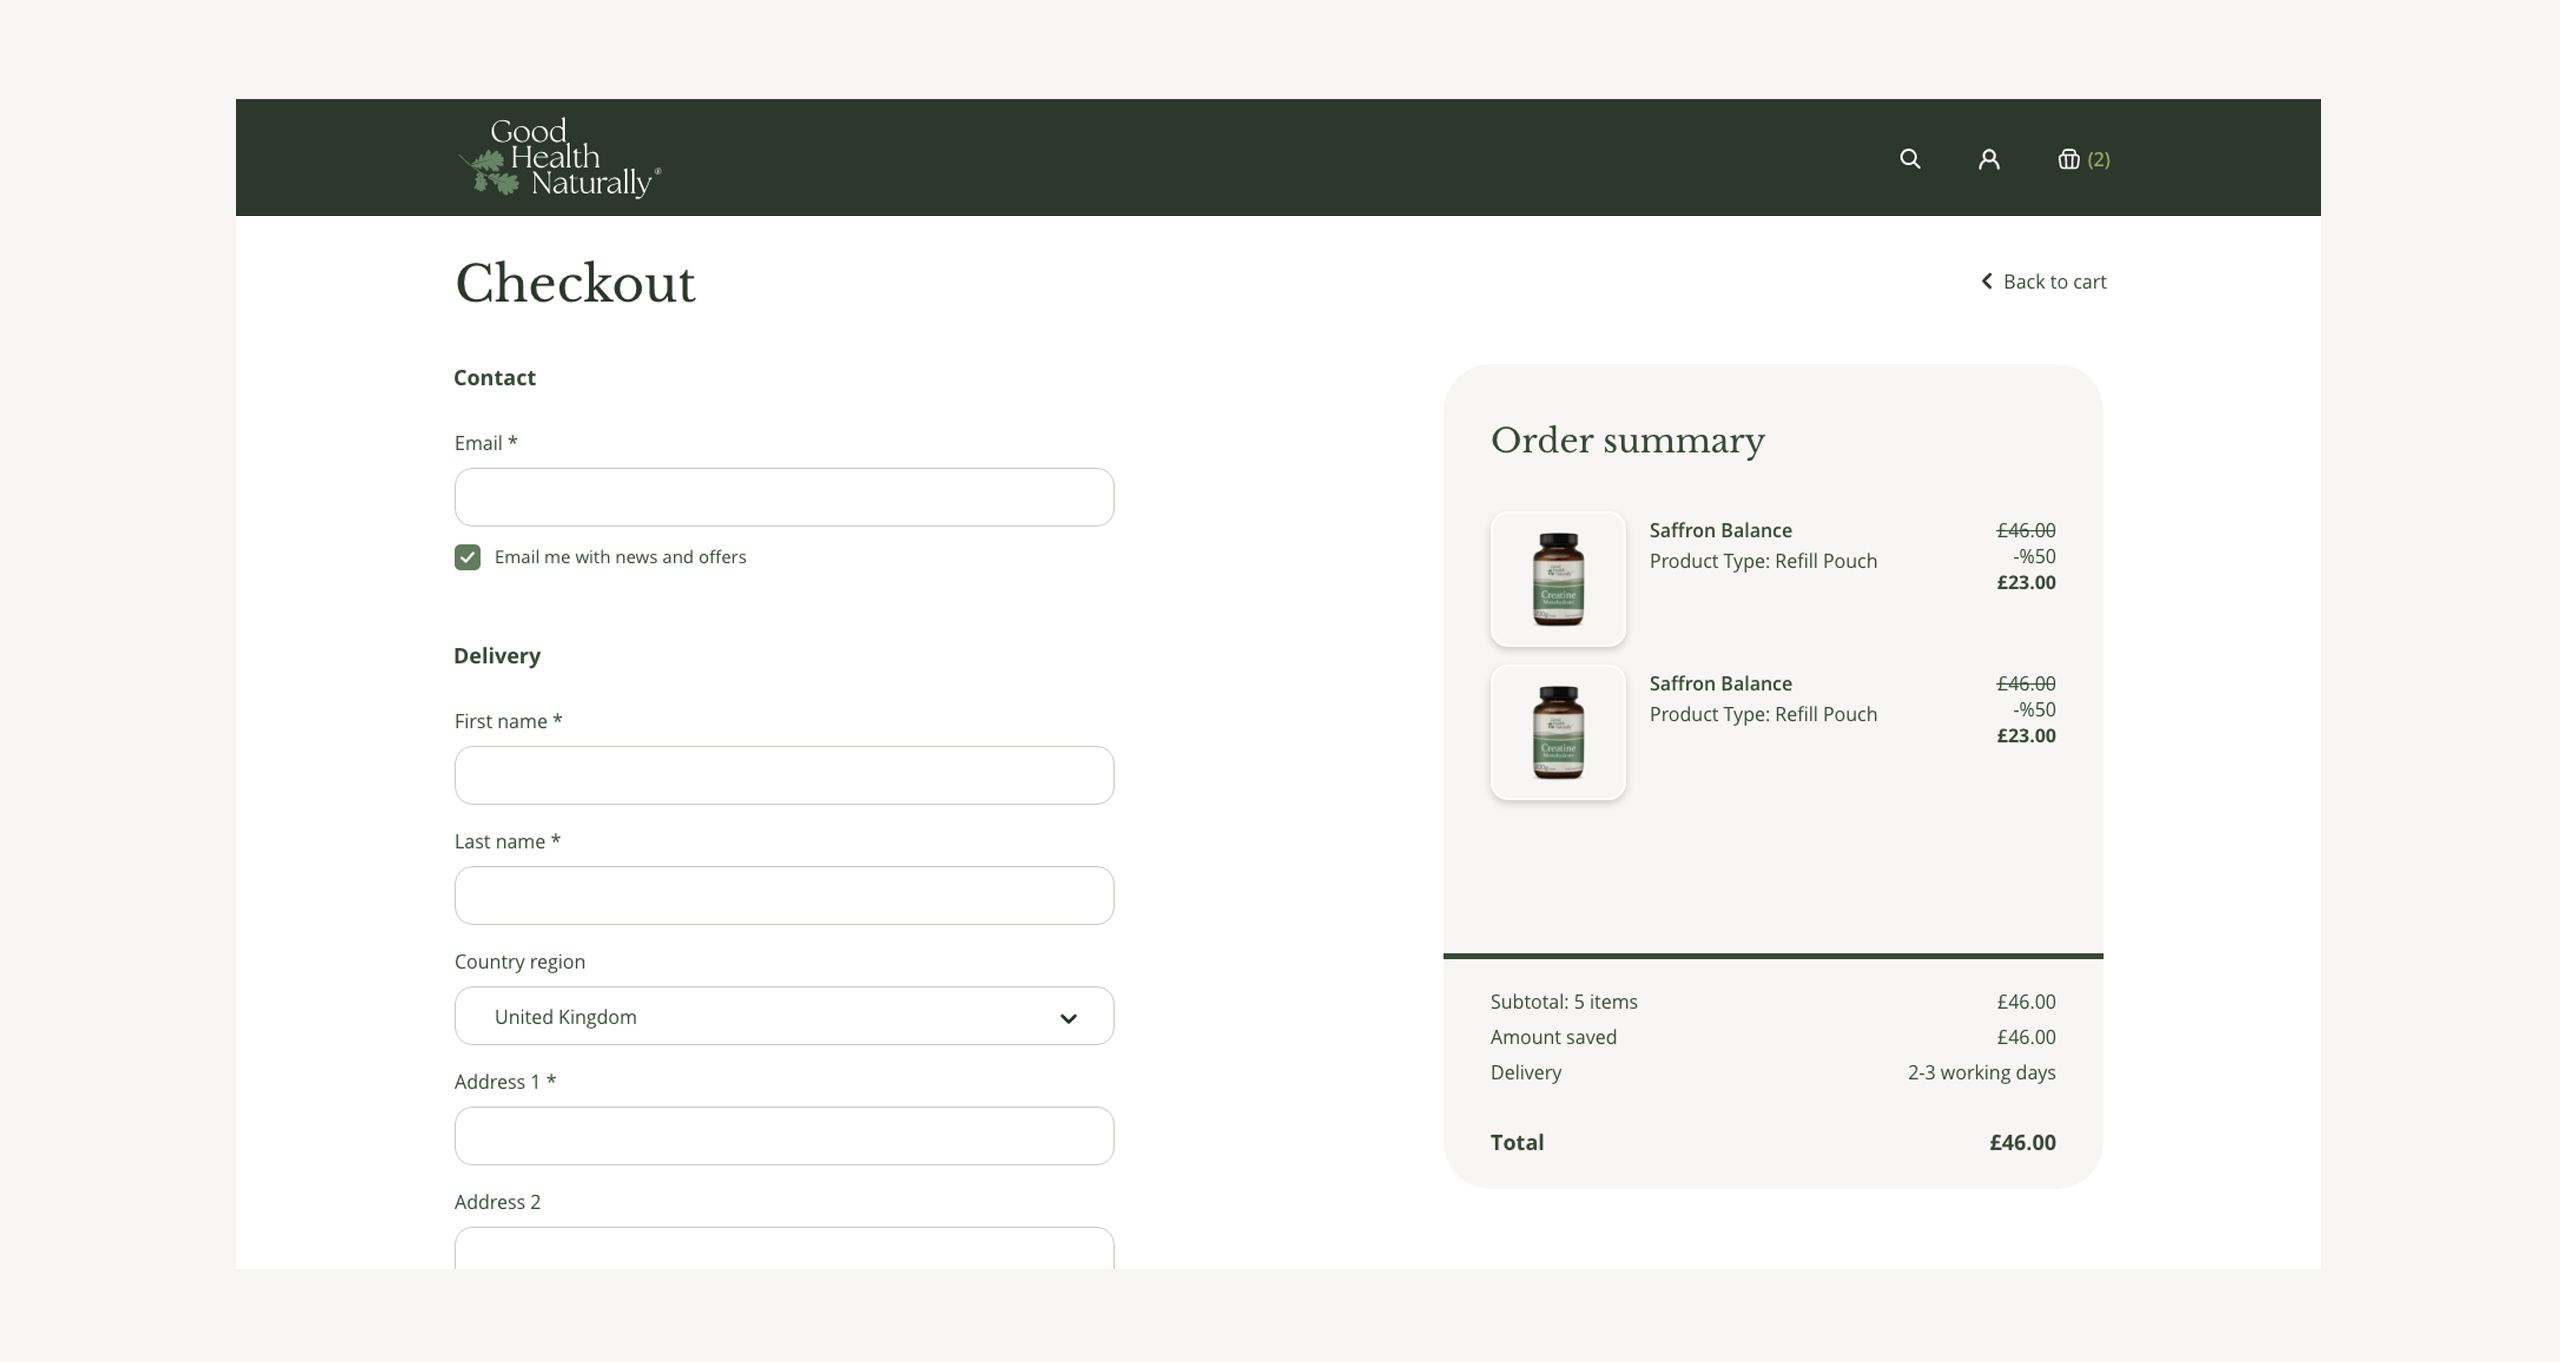Click the dropdown arrow next to United Kingdom
2560x1362 pixels.
coord(1068,1018)
